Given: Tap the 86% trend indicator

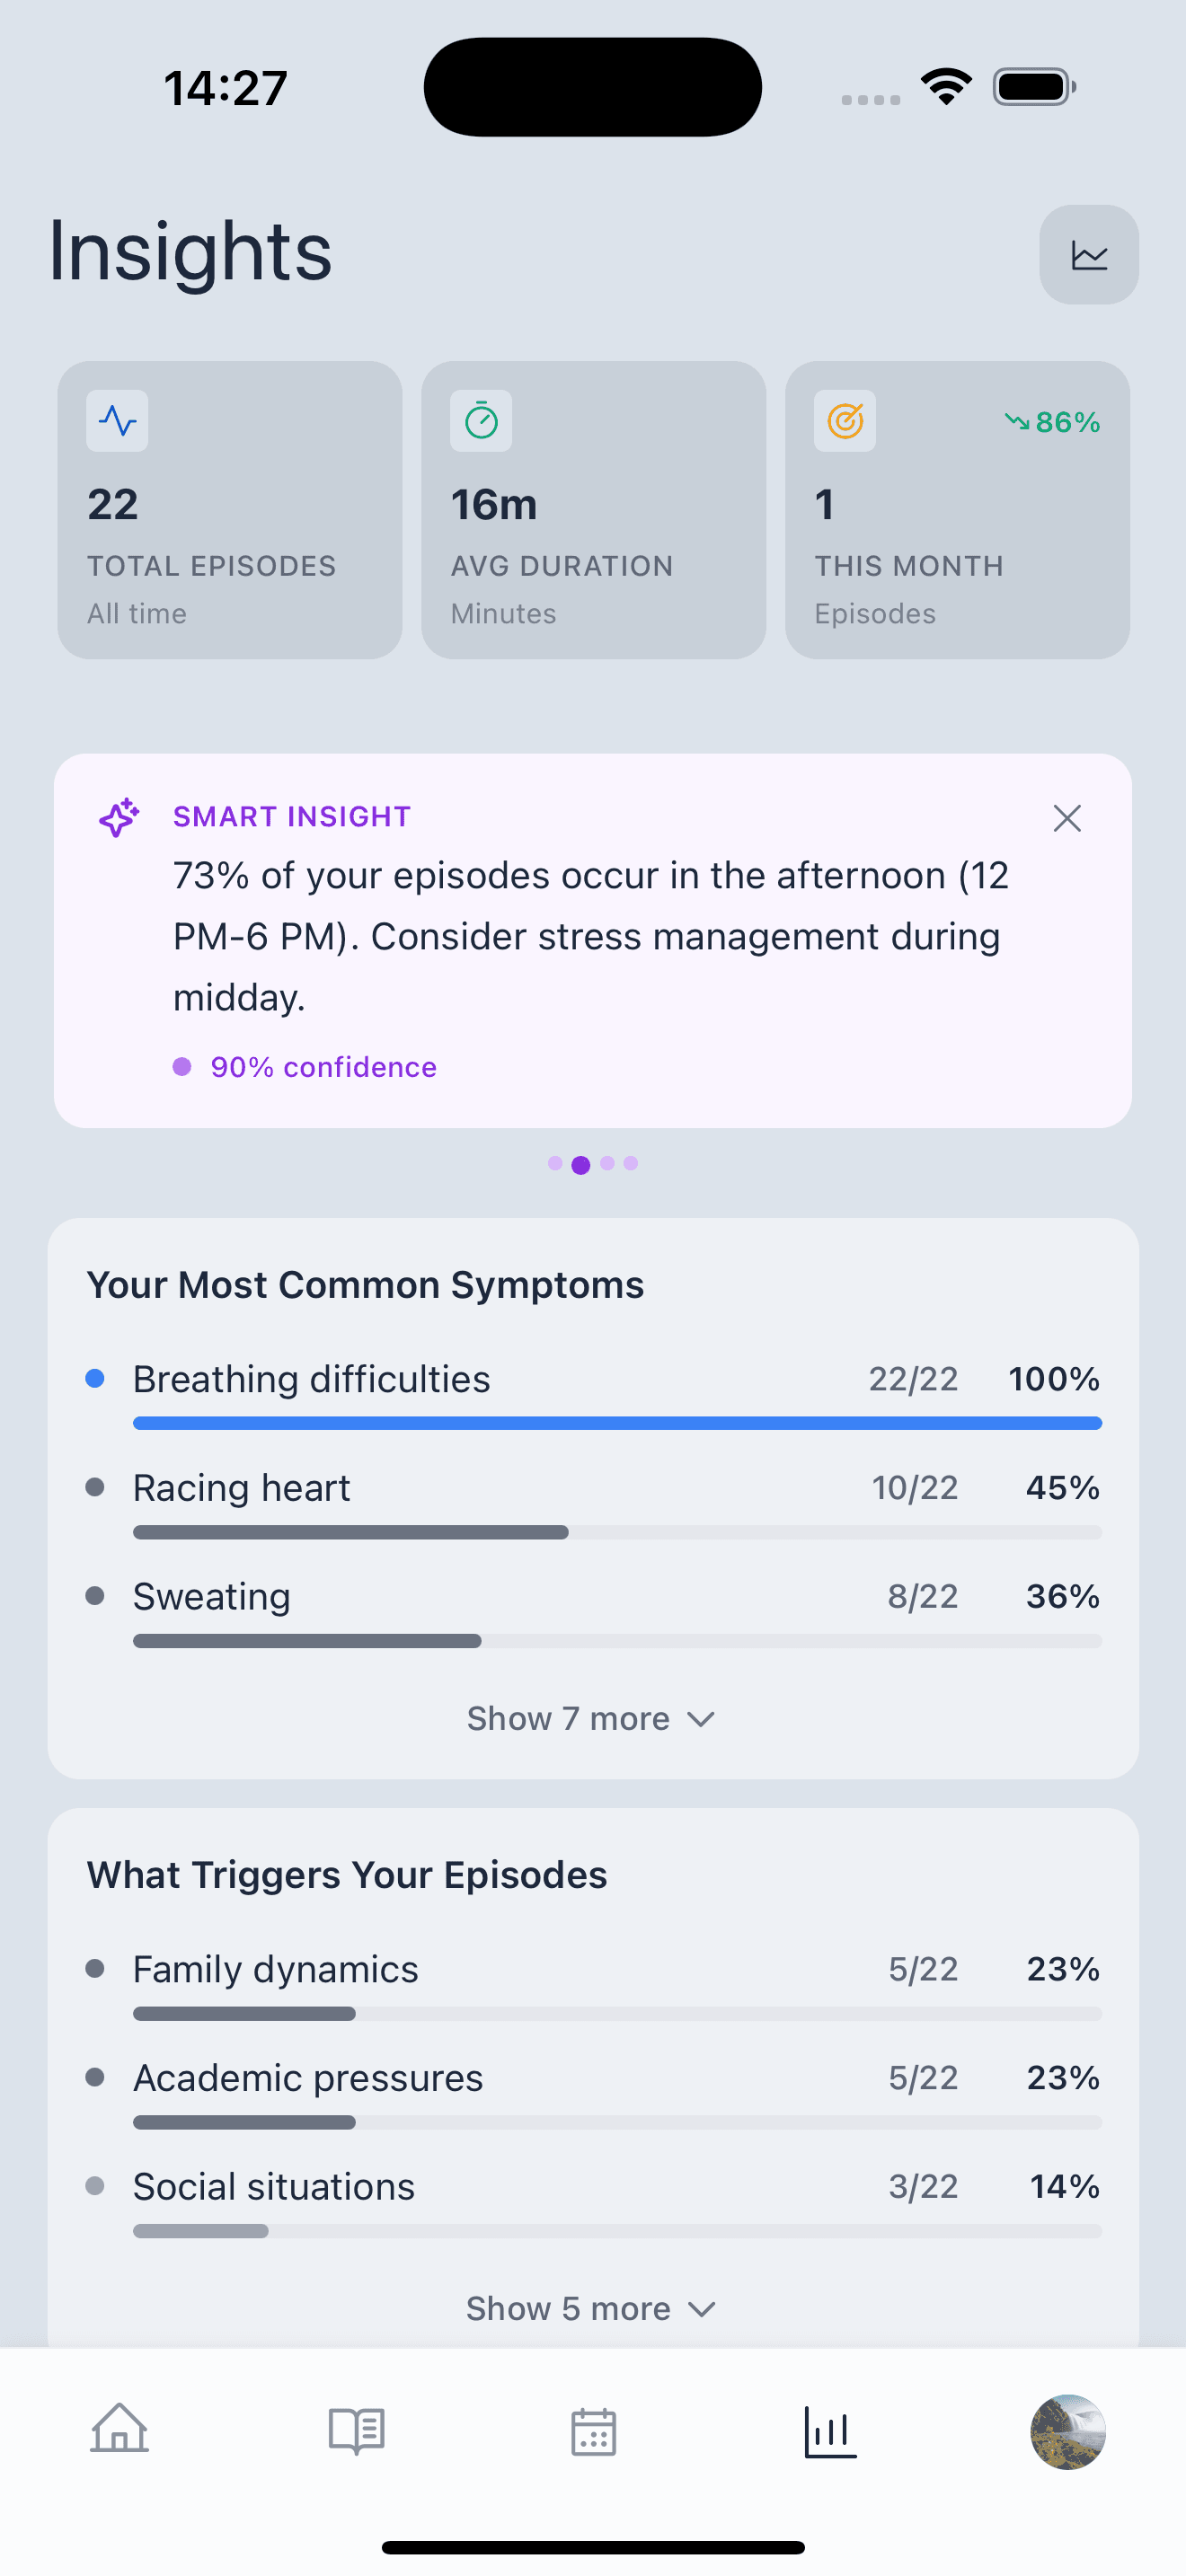Looking at the screenshot, I should 1053,422.
